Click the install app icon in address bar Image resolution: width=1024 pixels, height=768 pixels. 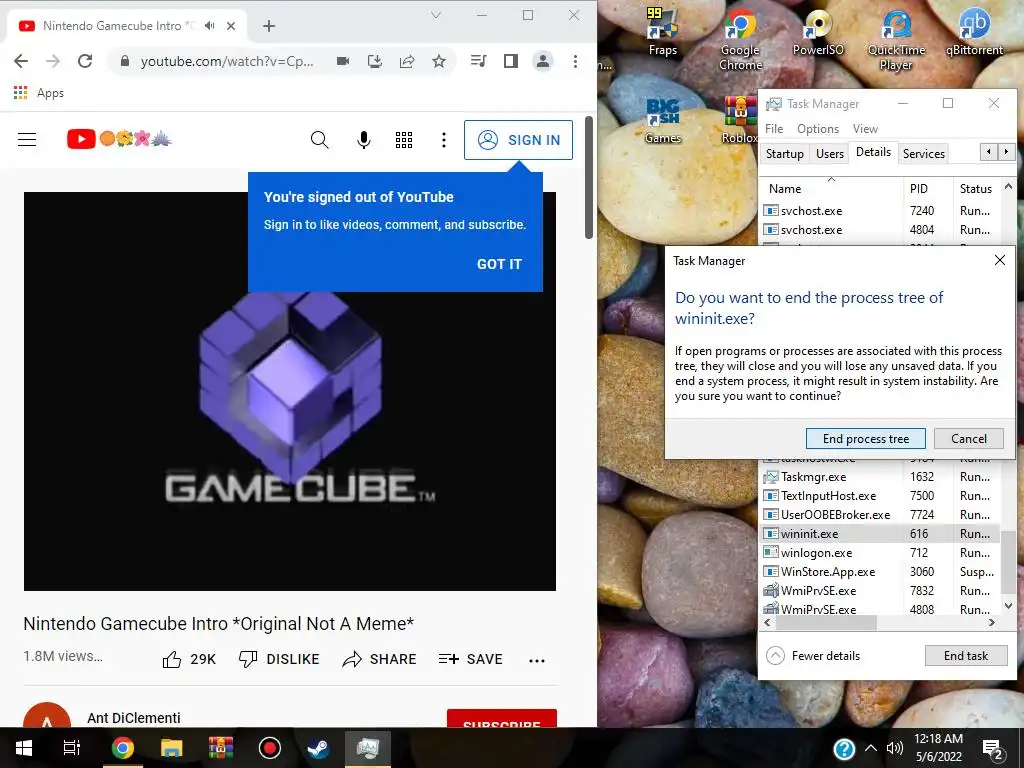click(375, 61)
